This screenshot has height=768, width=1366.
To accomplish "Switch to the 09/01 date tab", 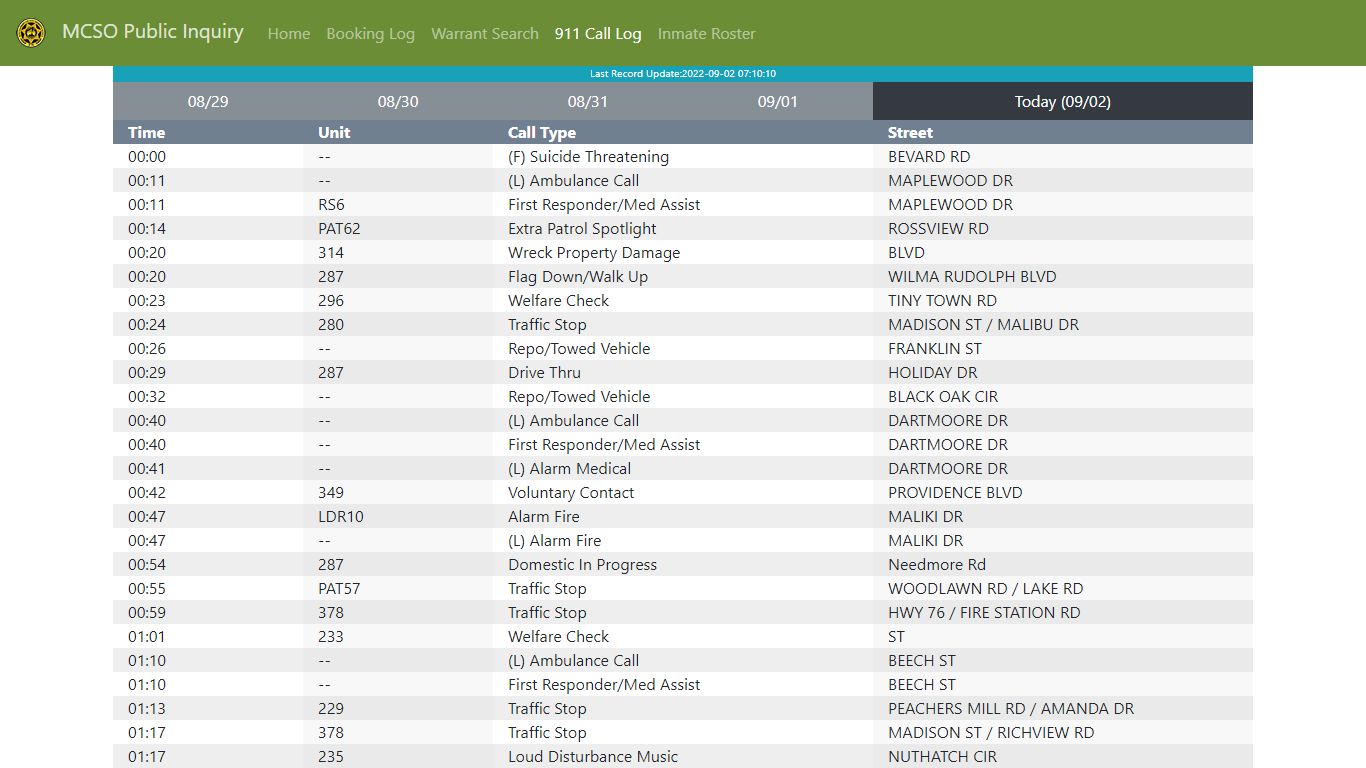I will (x=778, y=101).
